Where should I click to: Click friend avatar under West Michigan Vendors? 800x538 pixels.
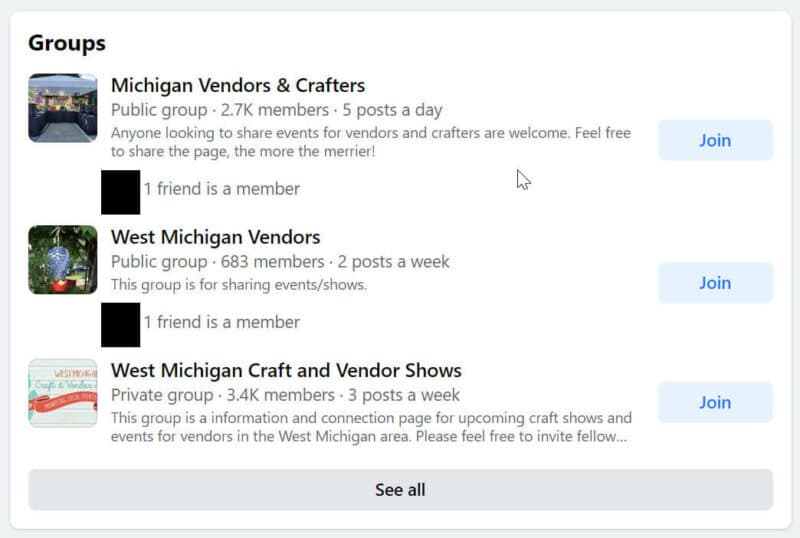[x=120, y=325]
